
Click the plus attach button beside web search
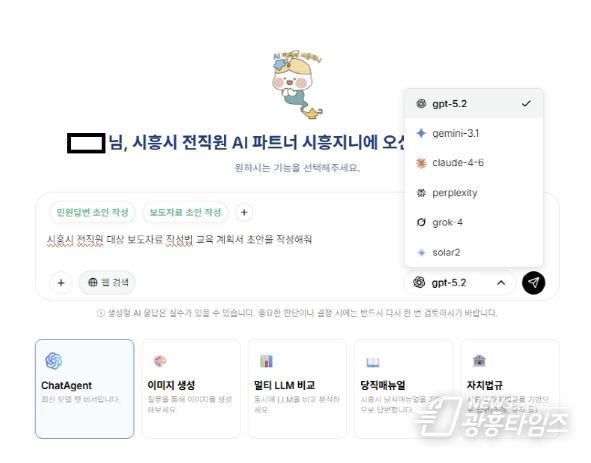[61, 282]
